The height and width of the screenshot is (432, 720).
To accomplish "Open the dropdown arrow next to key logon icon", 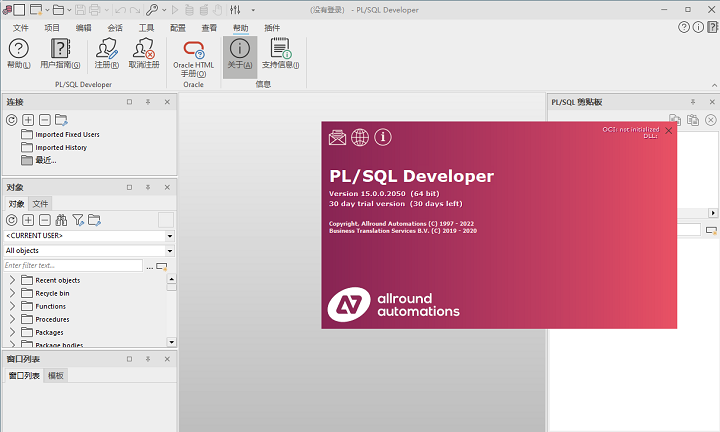I will click(164, 10).
